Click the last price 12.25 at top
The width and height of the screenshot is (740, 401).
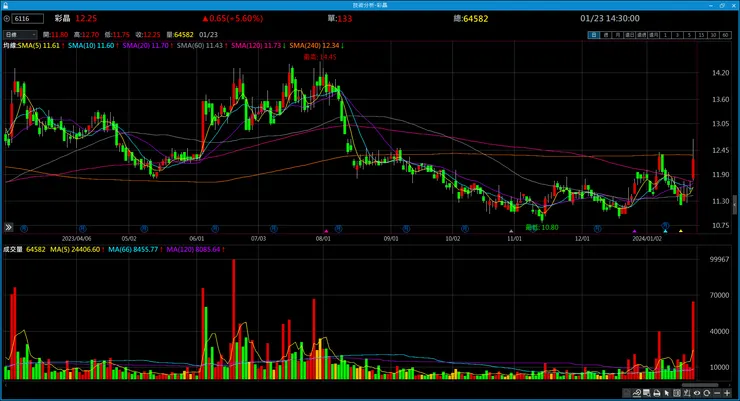(86, 18)
